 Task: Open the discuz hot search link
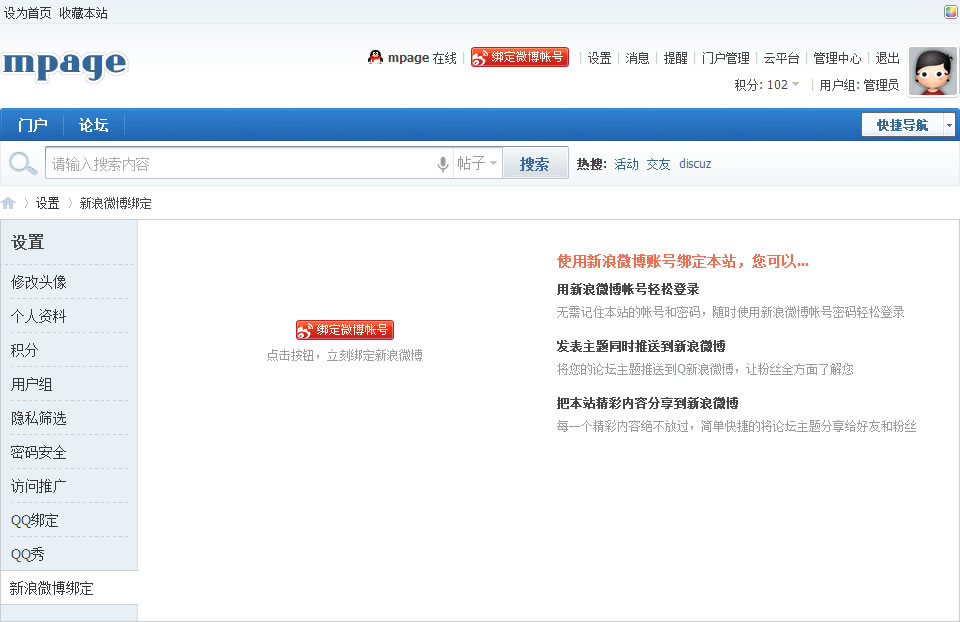(x=695, y=163)
